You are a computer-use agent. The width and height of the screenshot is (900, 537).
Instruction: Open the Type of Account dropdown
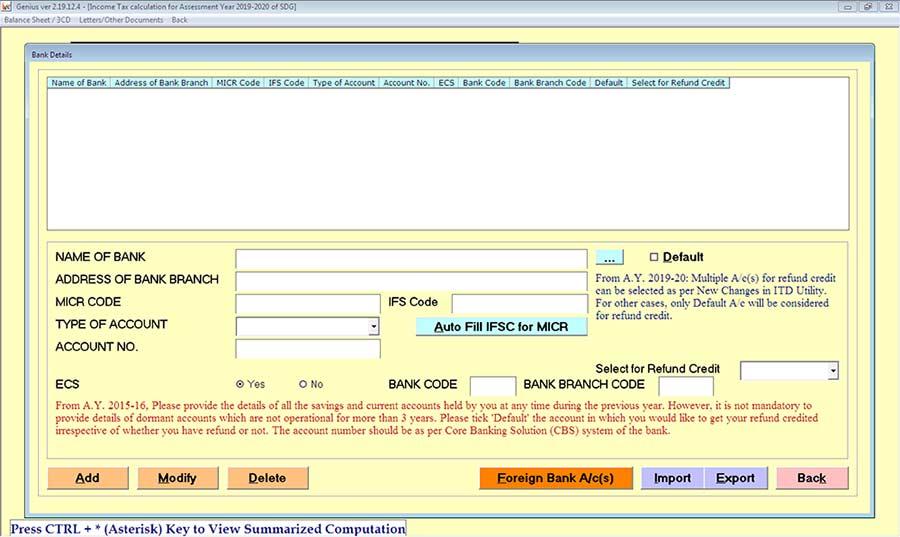click(374, 326)
